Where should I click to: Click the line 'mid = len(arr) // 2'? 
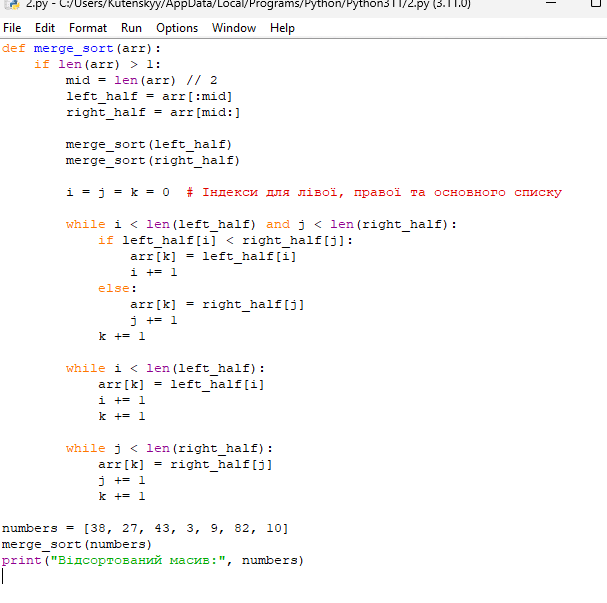click(142, 81)
